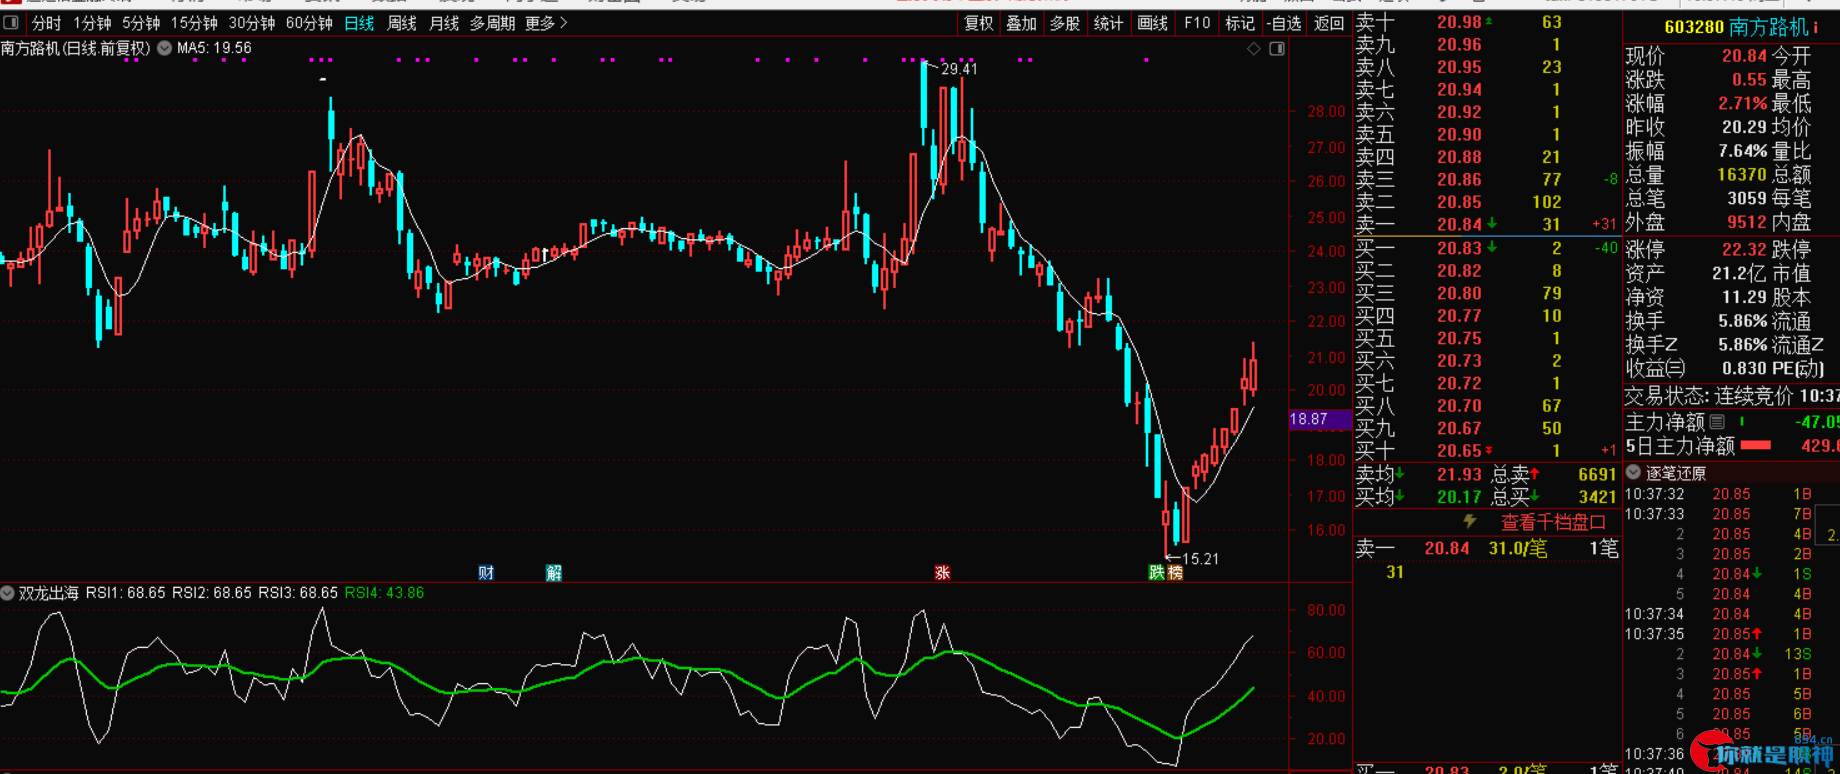Click the 卖一 price 20.84
Image resolution: width=1840 pixels, height=774 pixels.
(1460, 225)
